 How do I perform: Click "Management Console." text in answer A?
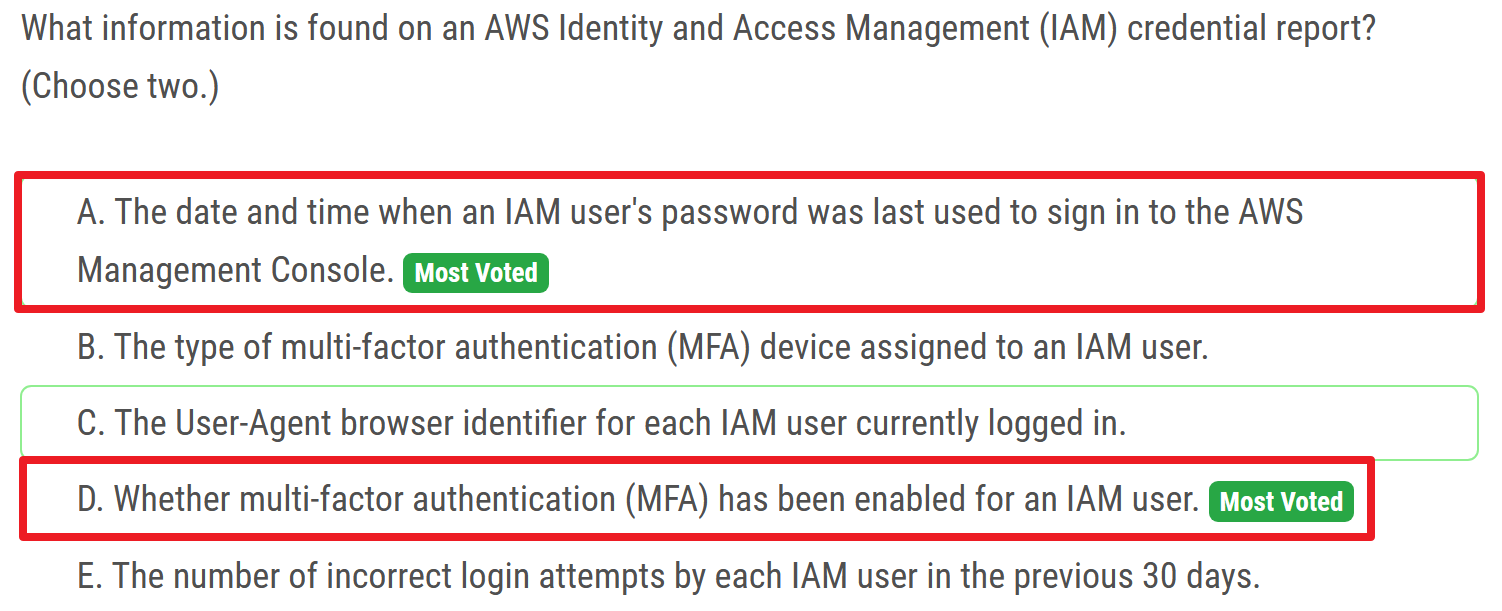pyautogui.click(x=236, y=271)
